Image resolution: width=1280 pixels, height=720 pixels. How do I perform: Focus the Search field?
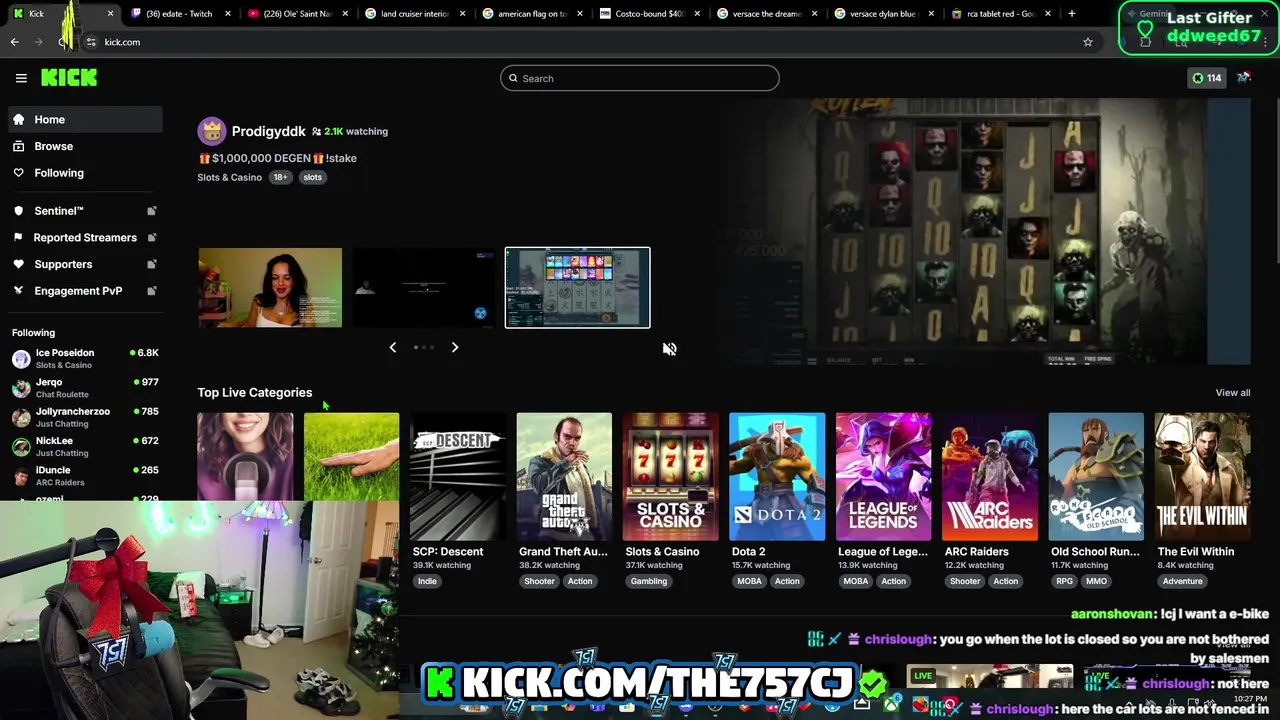[640, 78]
